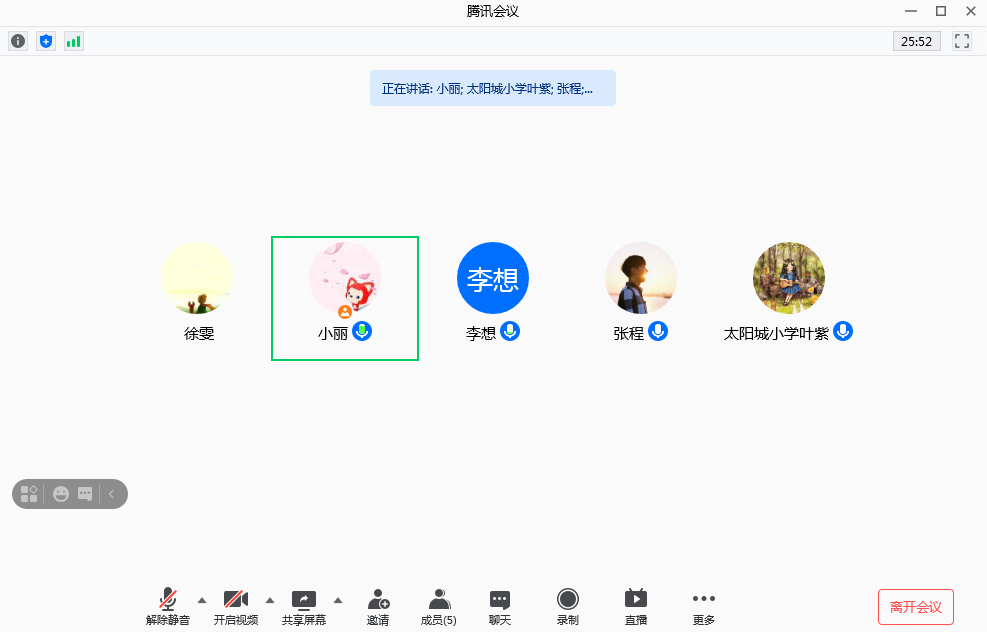Screen dimensions: 987x632
Task: Select 徐雯's avatar
Action: (197, 278)
